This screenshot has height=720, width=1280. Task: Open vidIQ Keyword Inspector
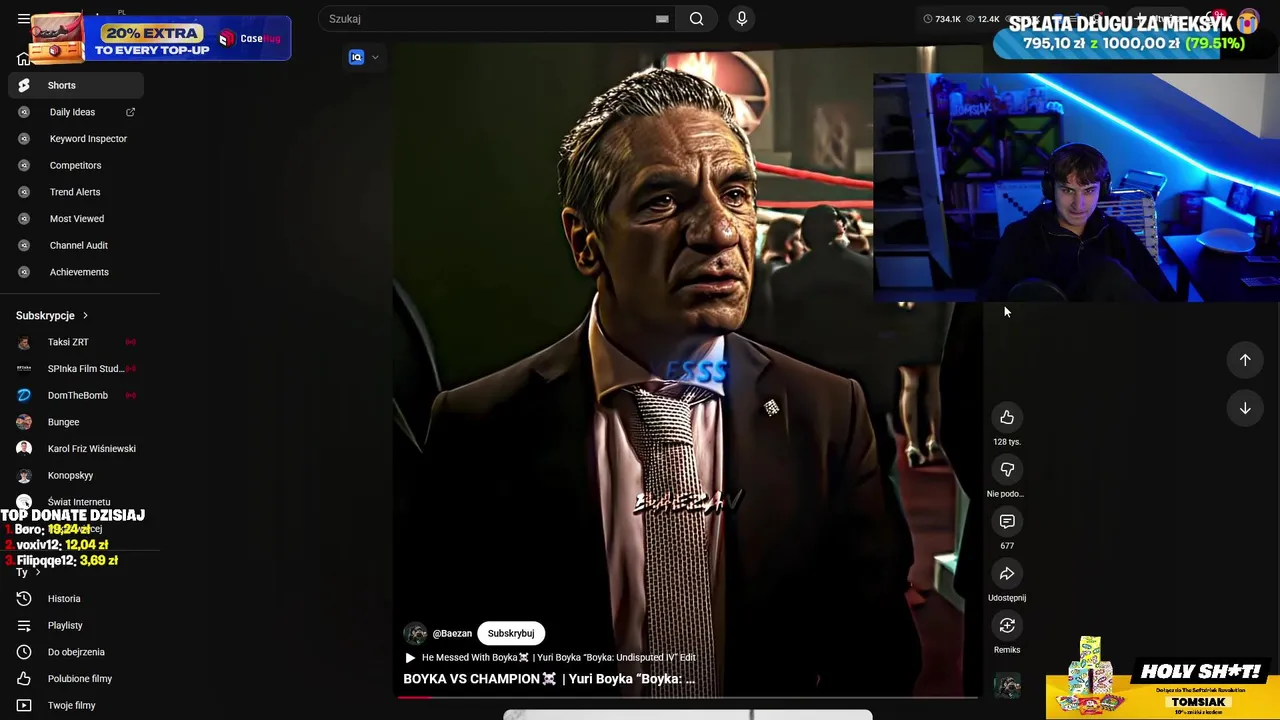tap(88, 139)
